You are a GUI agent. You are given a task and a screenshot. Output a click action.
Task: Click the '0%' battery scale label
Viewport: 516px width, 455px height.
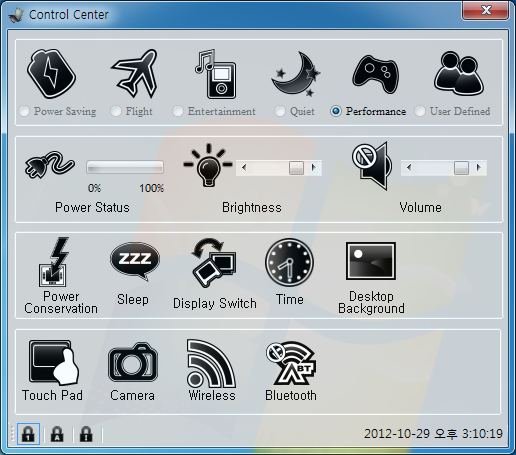[94, 188]
